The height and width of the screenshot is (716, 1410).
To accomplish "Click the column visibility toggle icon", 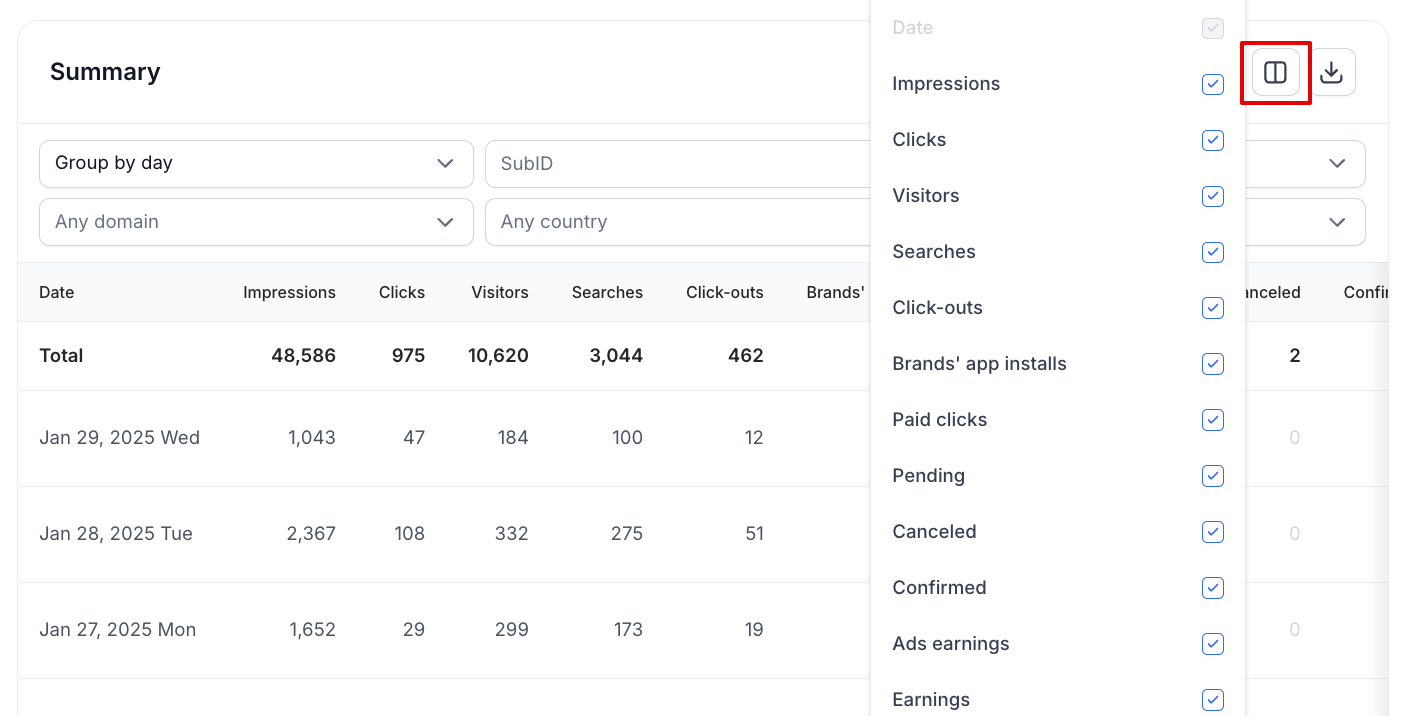I will 1275,72.
